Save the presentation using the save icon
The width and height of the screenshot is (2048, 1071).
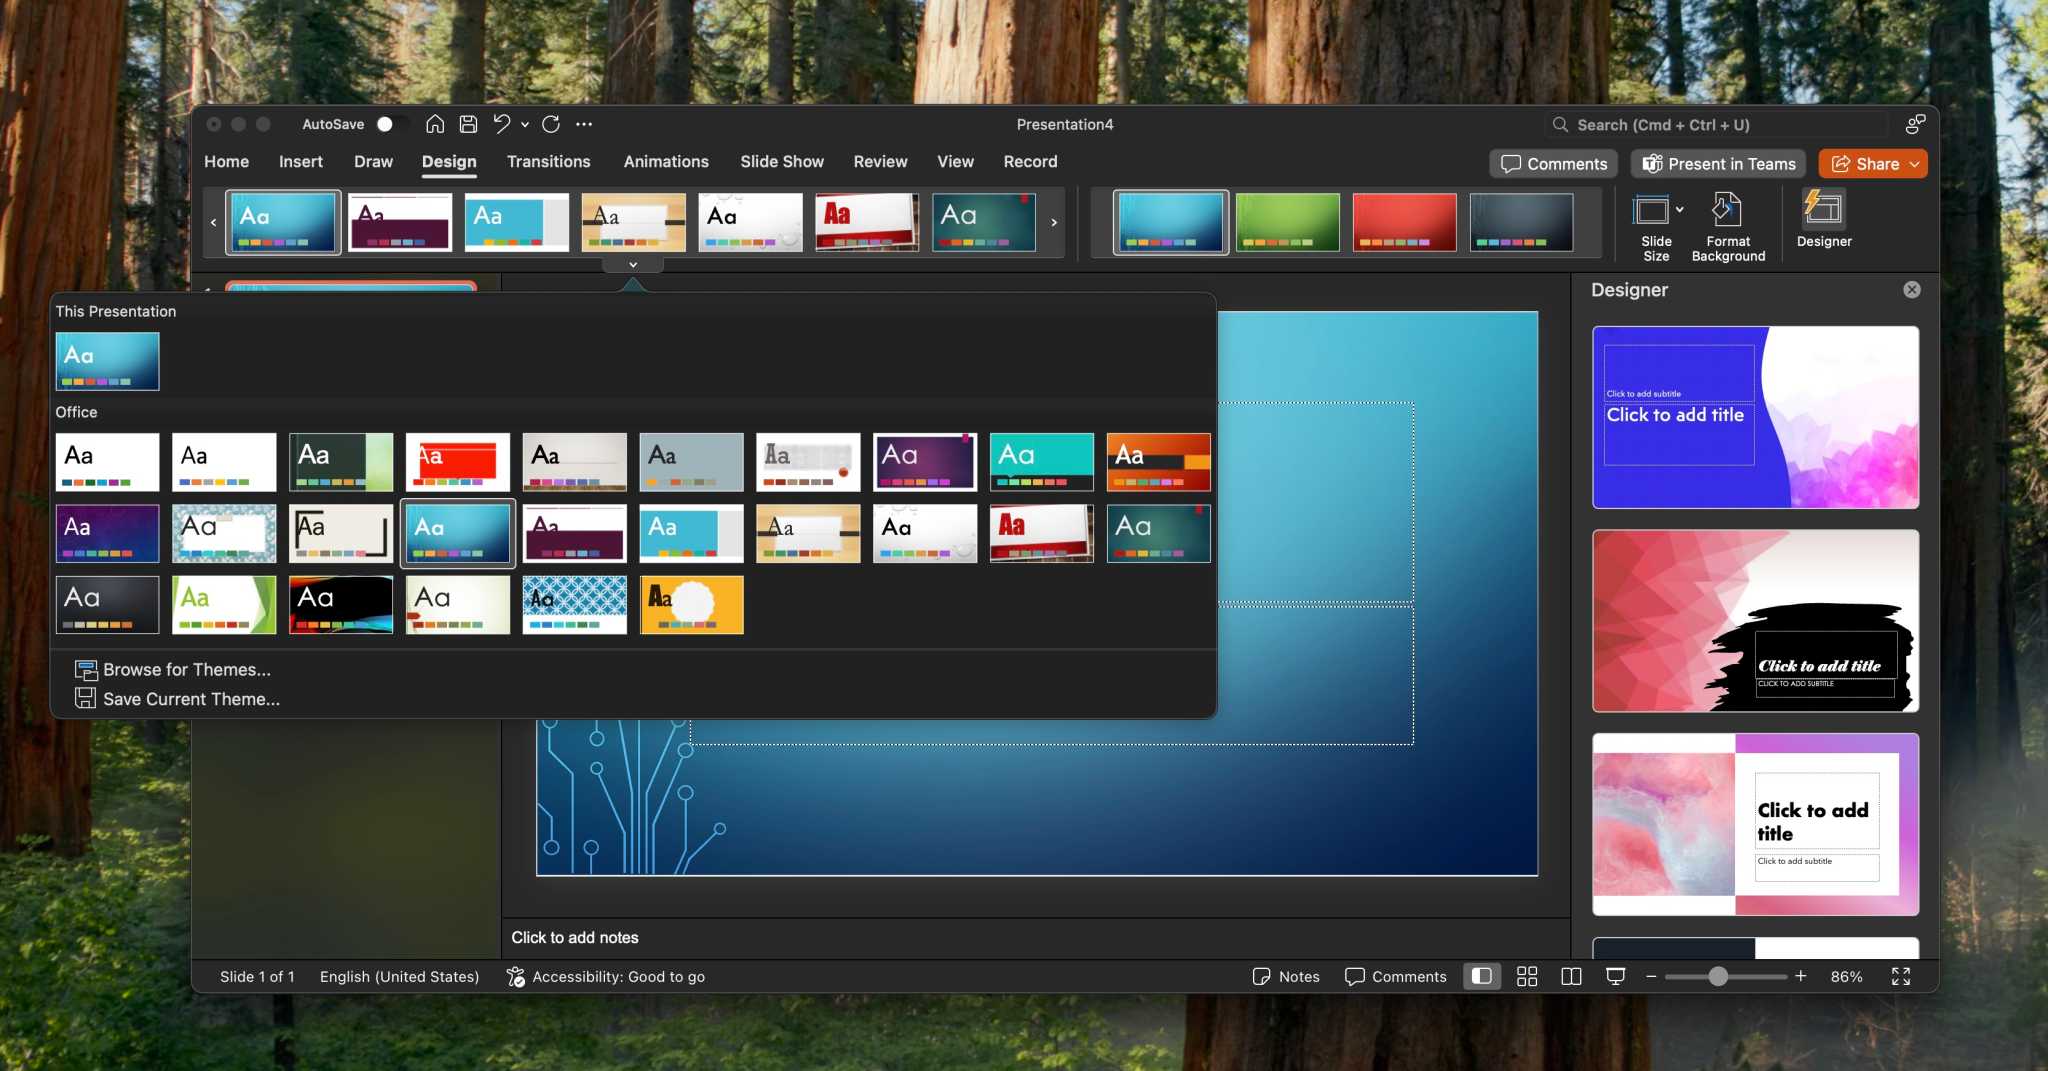pyautogui.click(x=467, y=123)
